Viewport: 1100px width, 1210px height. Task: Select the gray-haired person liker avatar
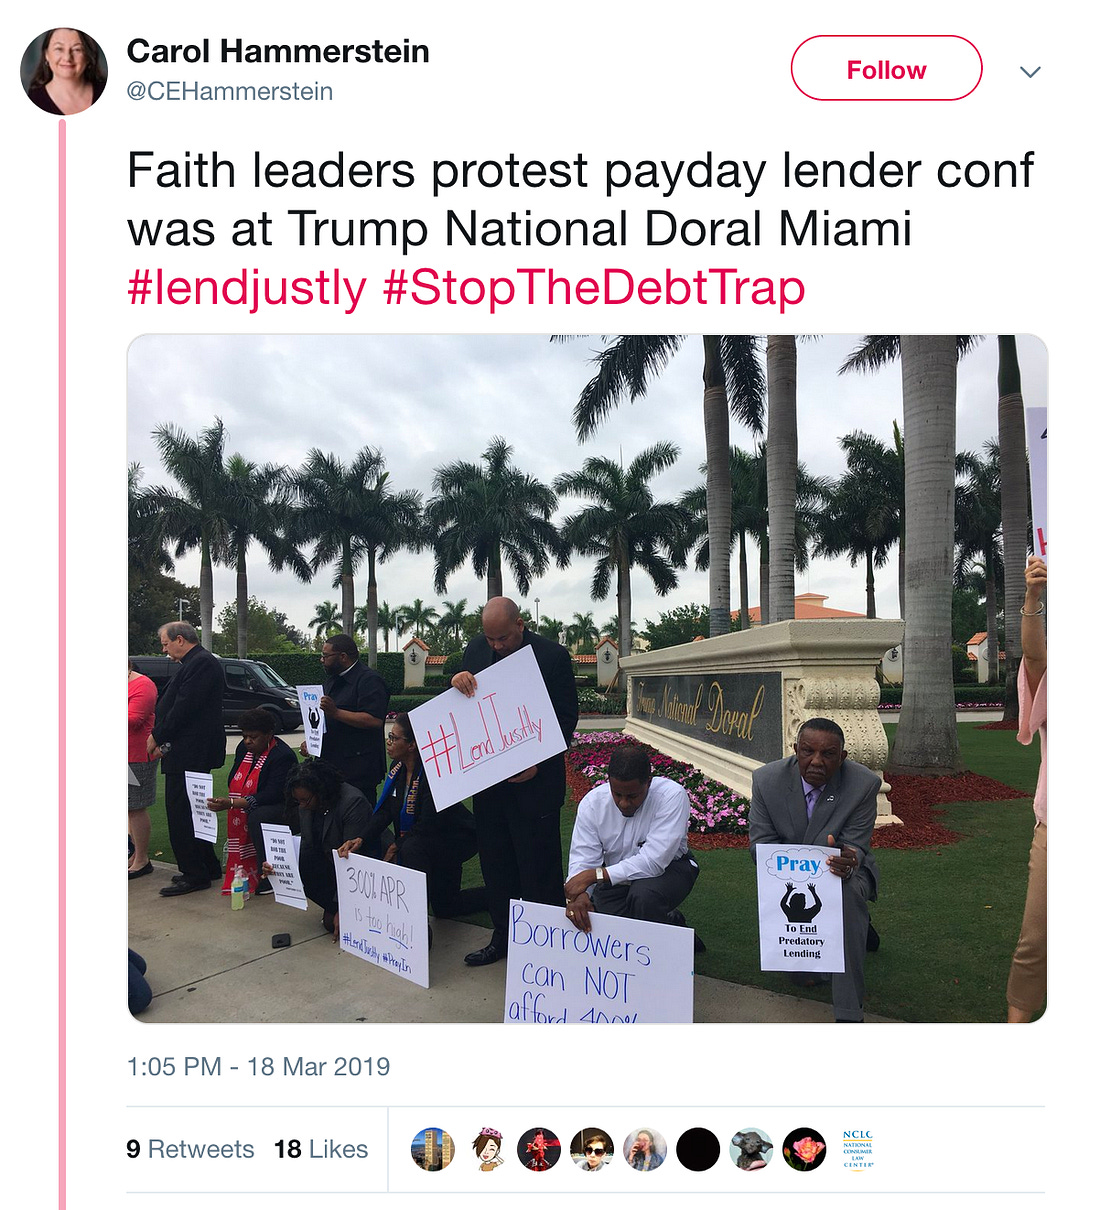(x=645, y=1150)
